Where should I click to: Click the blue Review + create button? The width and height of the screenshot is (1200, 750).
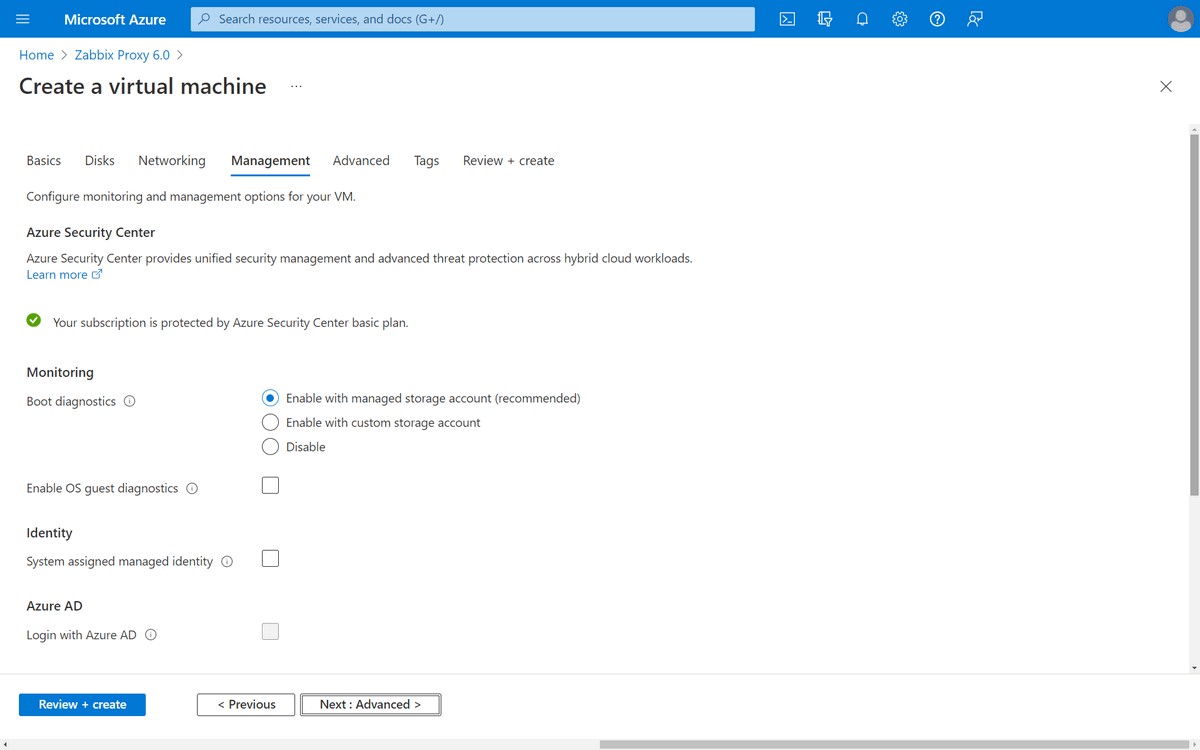coord(82,705)
